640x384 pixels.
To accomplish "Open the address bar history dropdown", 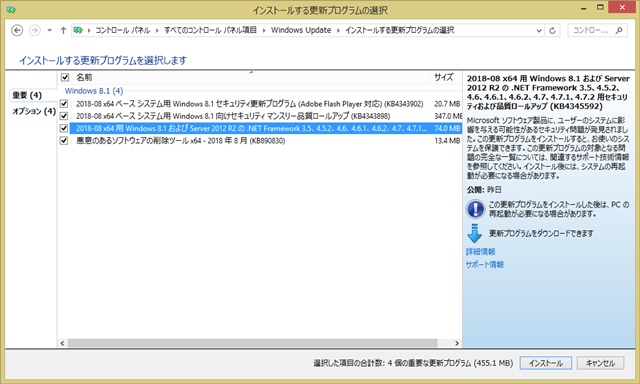I will 539,31.
